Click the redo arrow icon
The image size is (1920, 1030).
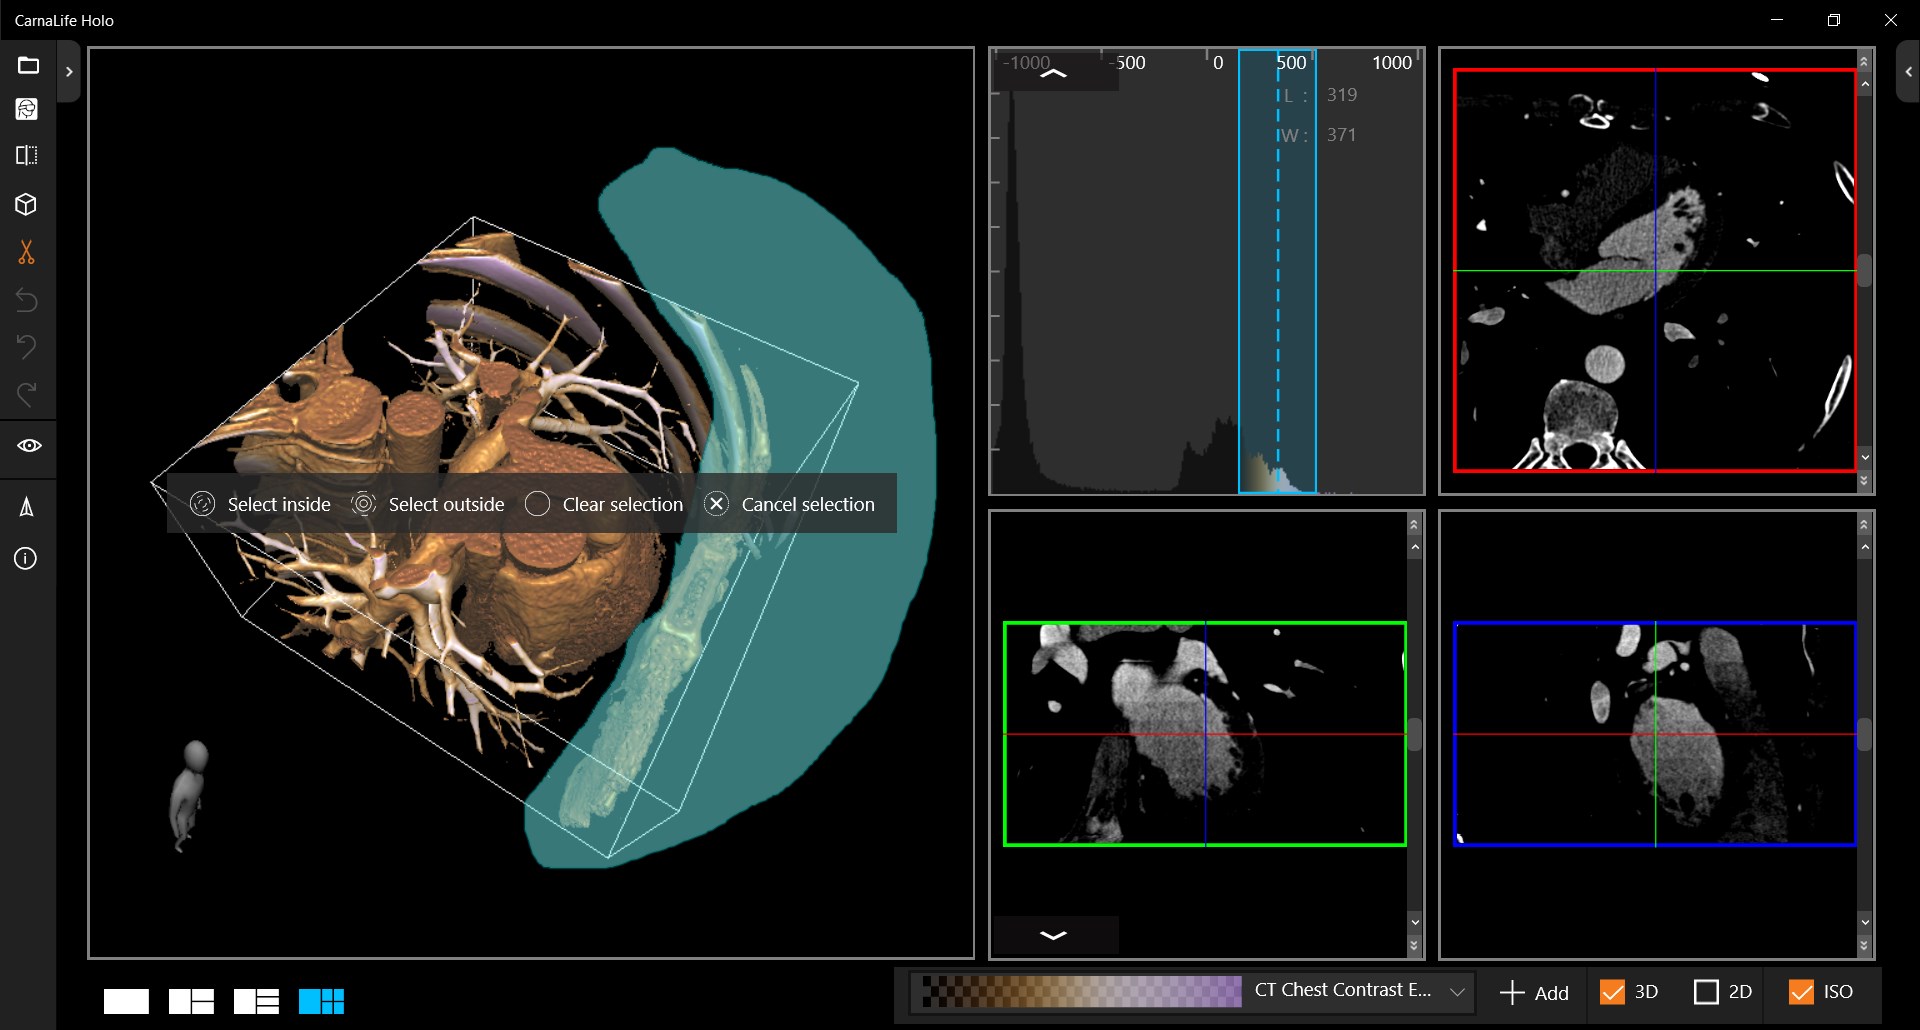pos(27,393)
